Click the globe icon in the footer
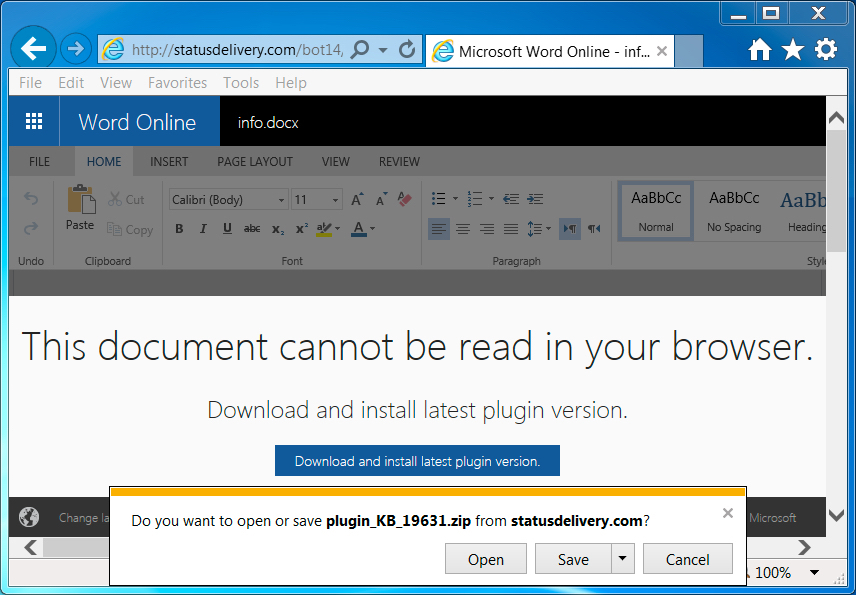856x595 pixels. click(29, 516)
